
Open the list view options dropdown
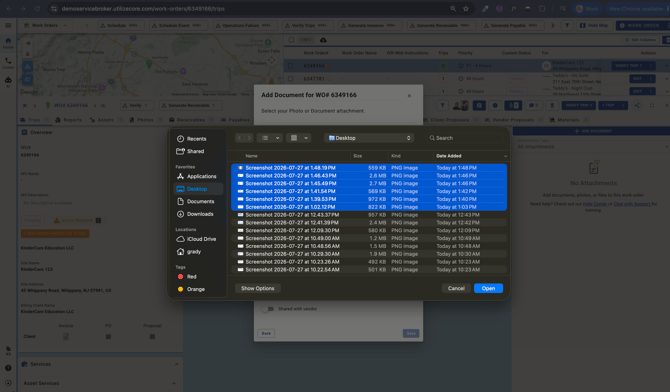pyautogui.click(x=270, y=138)
